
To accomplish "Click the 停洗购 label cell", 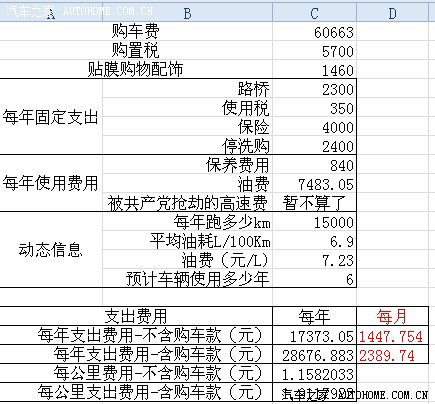I will pyautogui.click(x=187, y=145).
